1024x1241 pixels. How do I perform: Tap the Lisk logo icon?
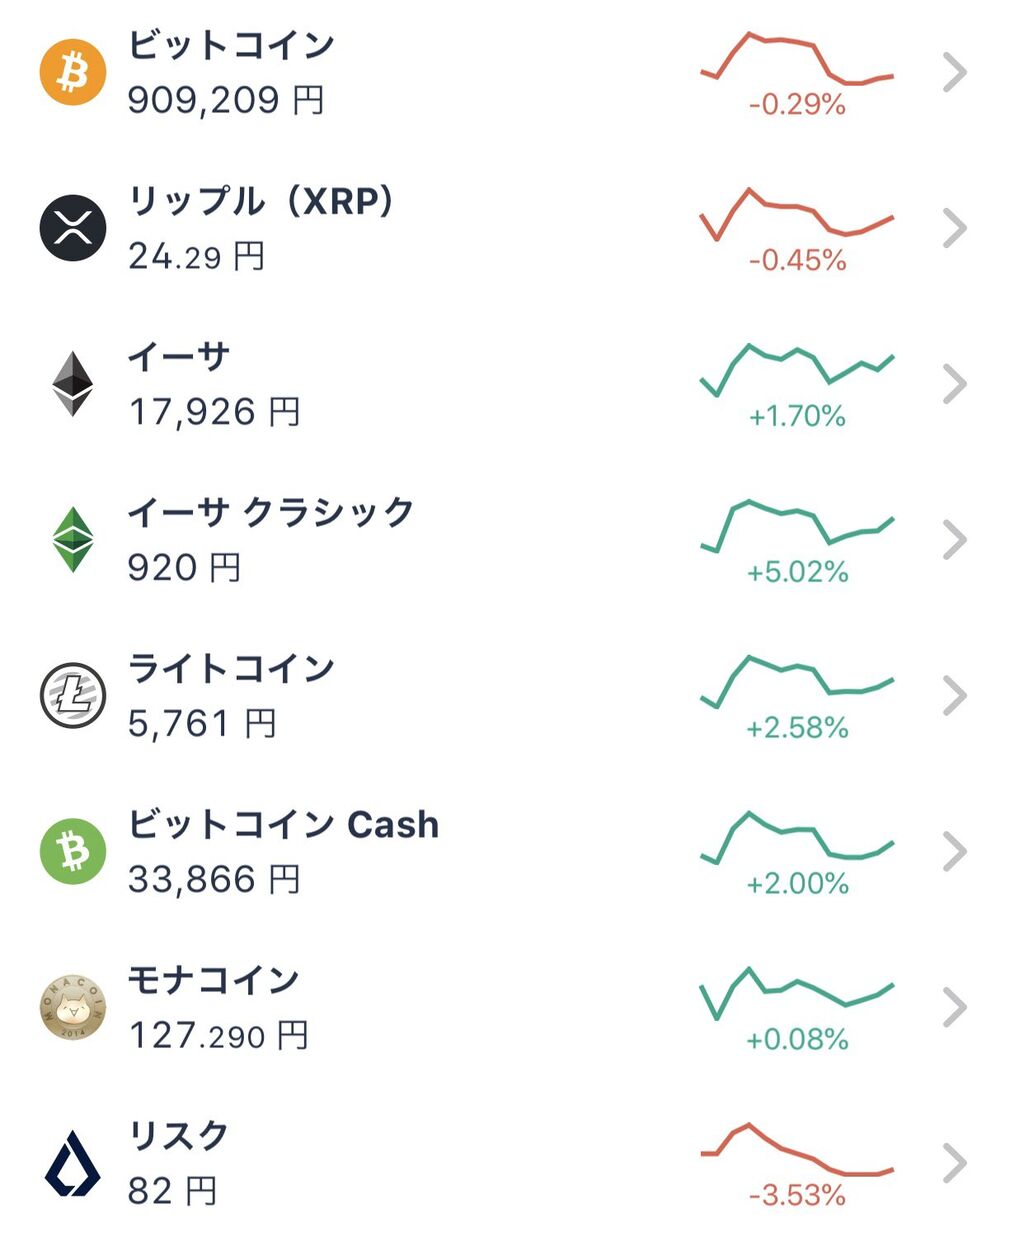[x=73, y=1163]
